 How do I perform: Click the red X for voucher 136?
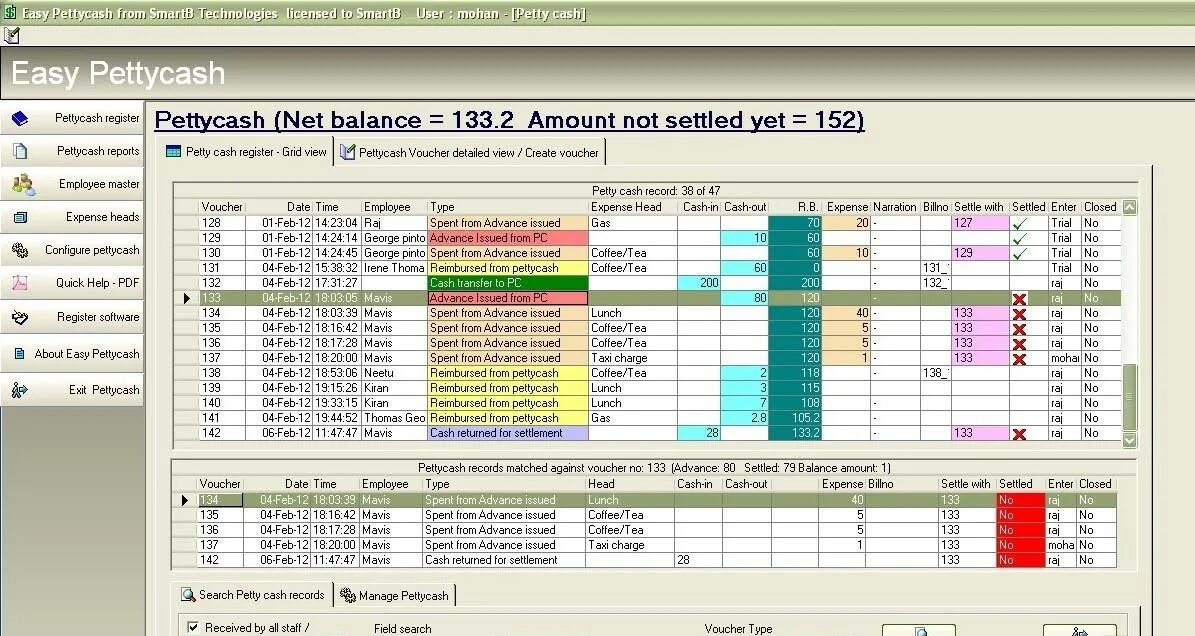pyautogui.click(x=1020, y=344)
